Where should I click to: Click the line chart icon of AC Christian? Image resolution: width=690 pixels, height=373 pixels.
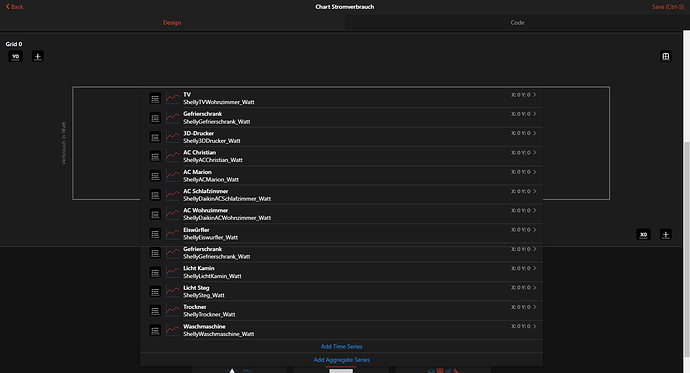[173, 157]
